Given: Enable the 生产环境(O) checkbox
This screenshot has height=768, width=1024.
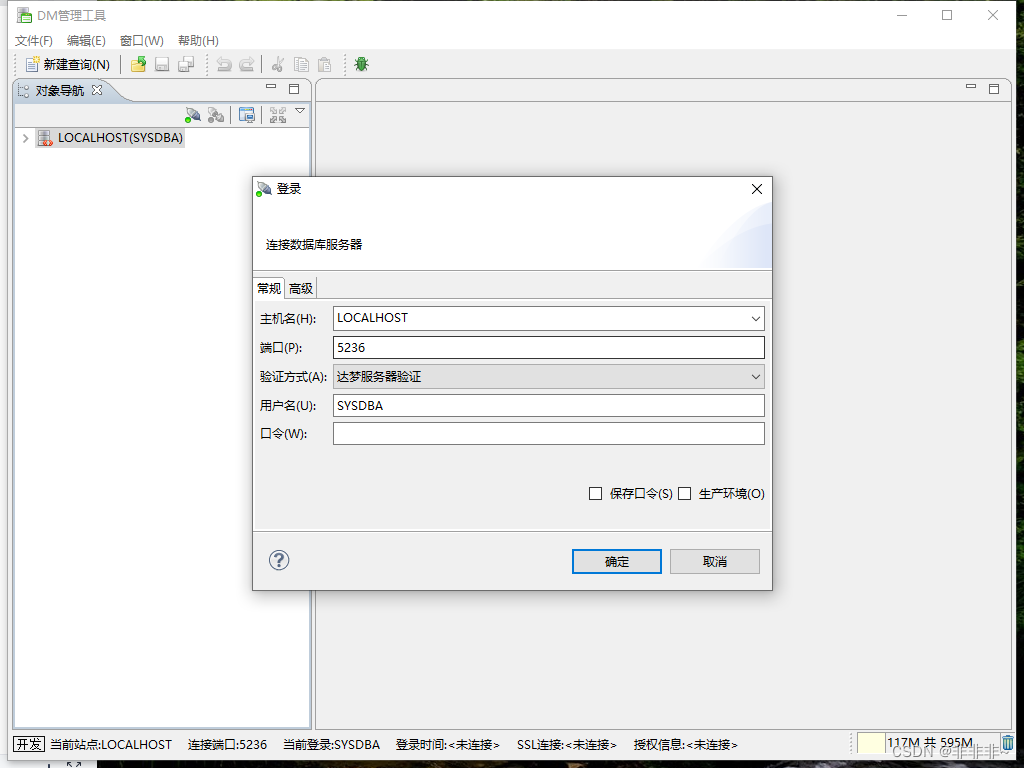Looking at the screenshot, I should click(x=684, y=494).
